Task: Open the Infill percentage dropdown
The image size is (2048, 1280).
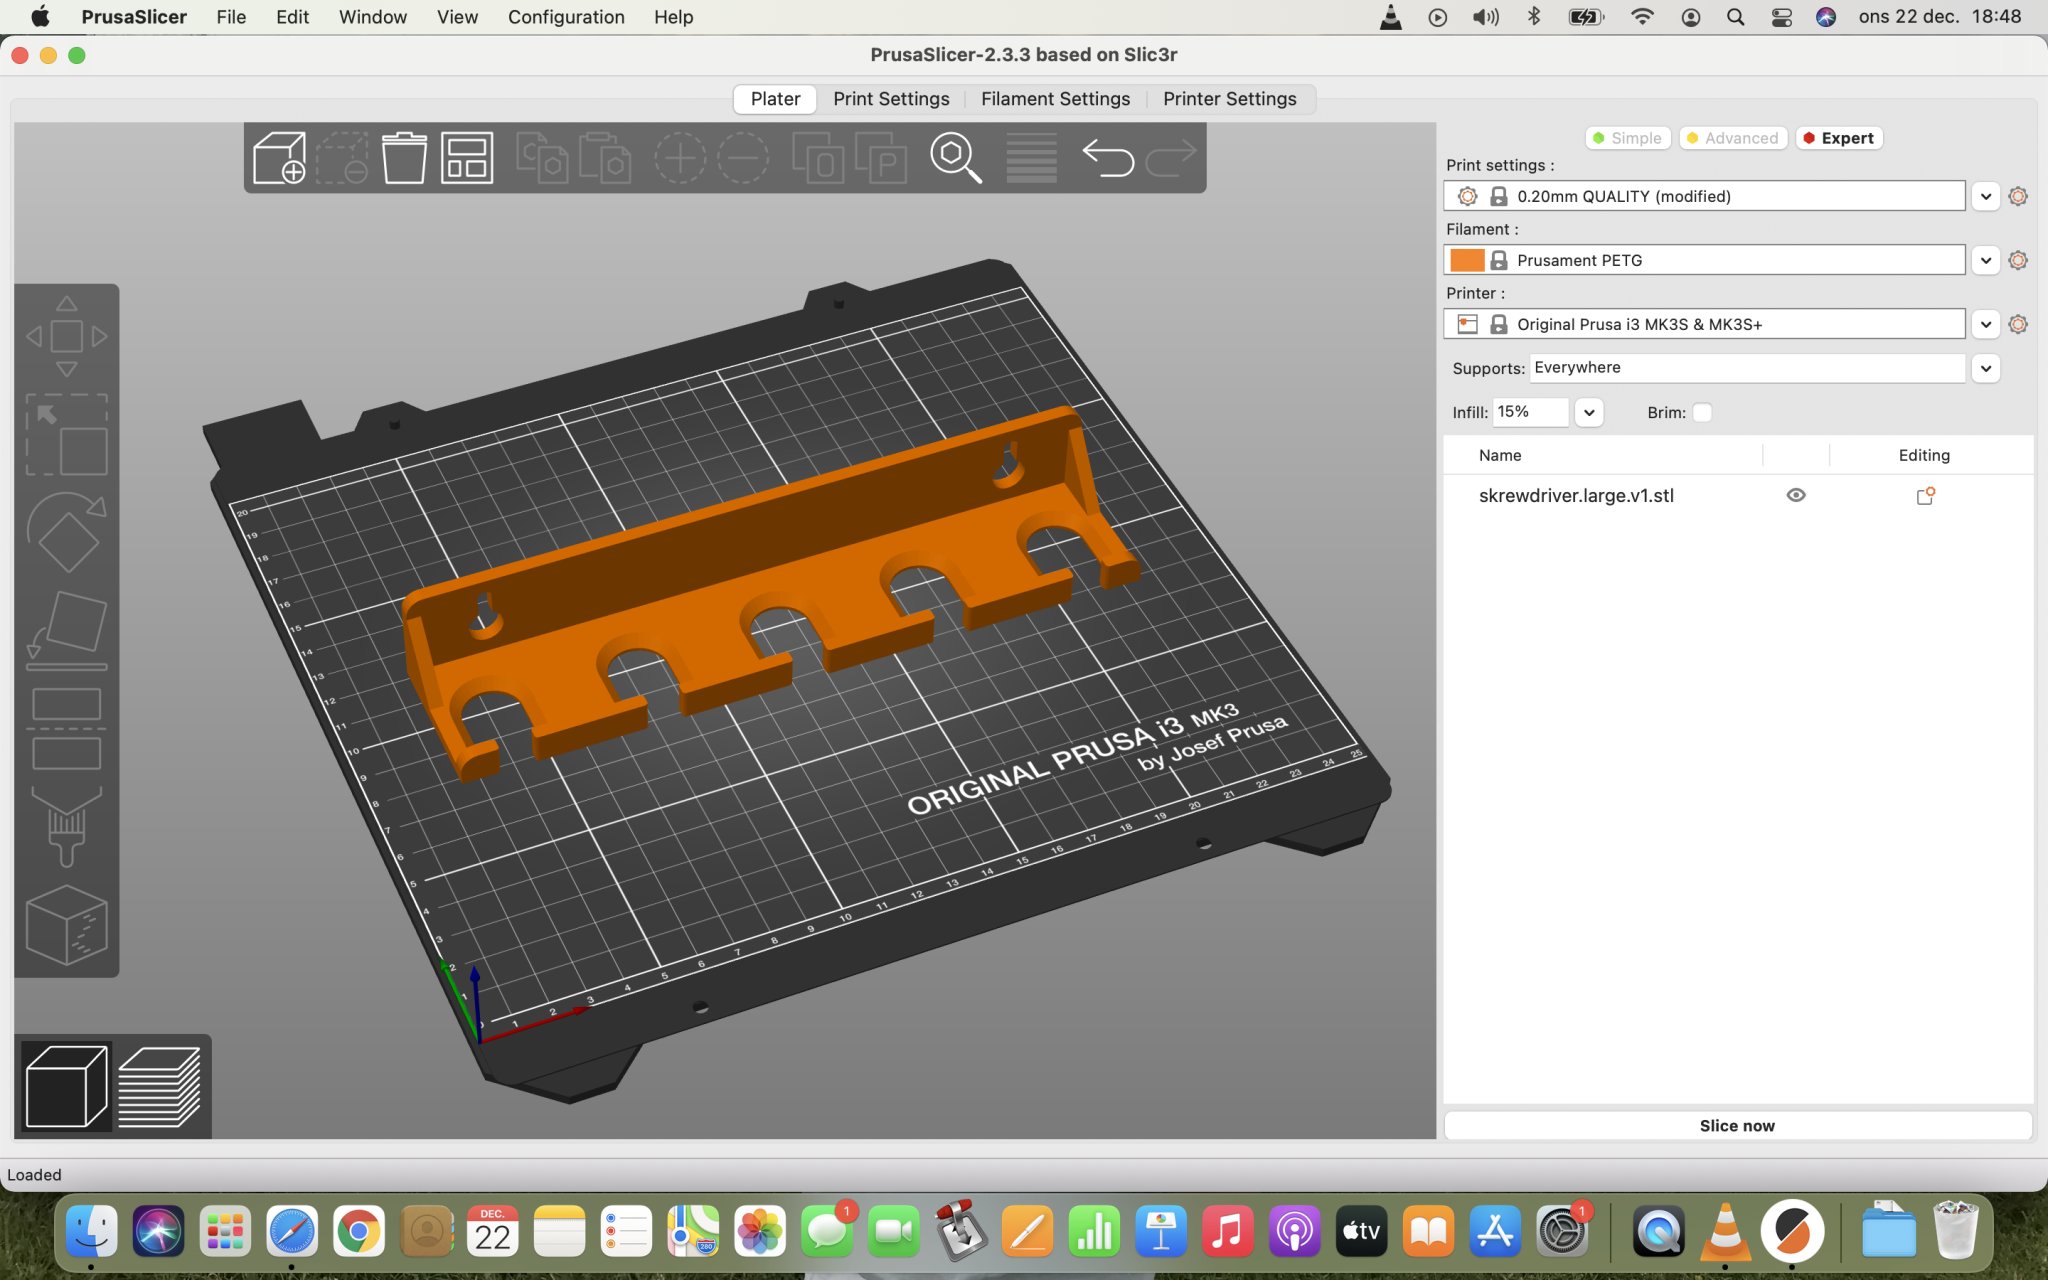Action: coord(1588,412)
